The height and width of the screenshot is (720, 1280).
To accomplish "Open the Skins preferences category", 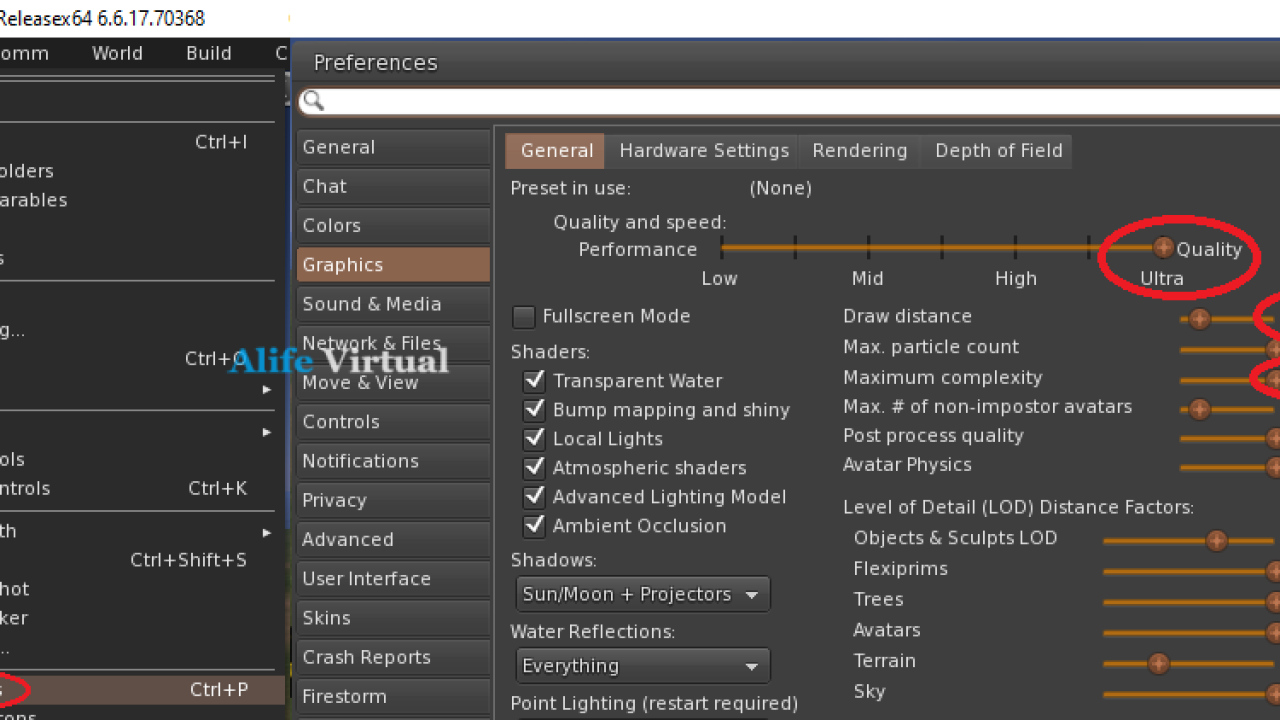I will (x=393, y=618).
